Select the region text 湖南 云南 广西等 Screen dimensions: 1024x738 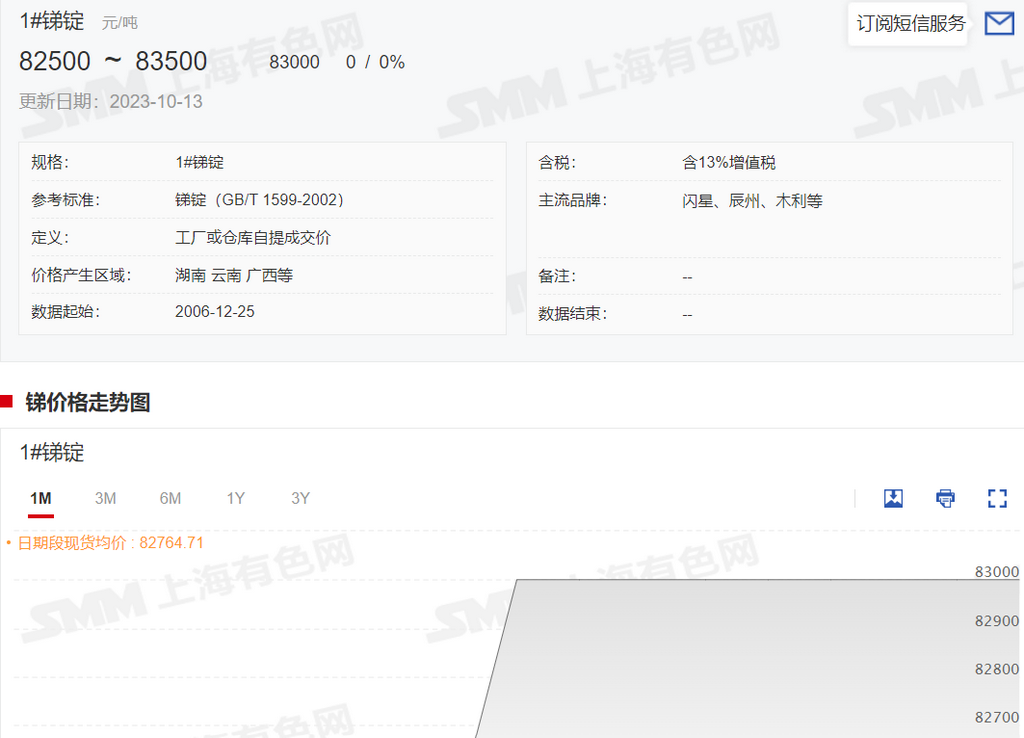click(234, 275)
